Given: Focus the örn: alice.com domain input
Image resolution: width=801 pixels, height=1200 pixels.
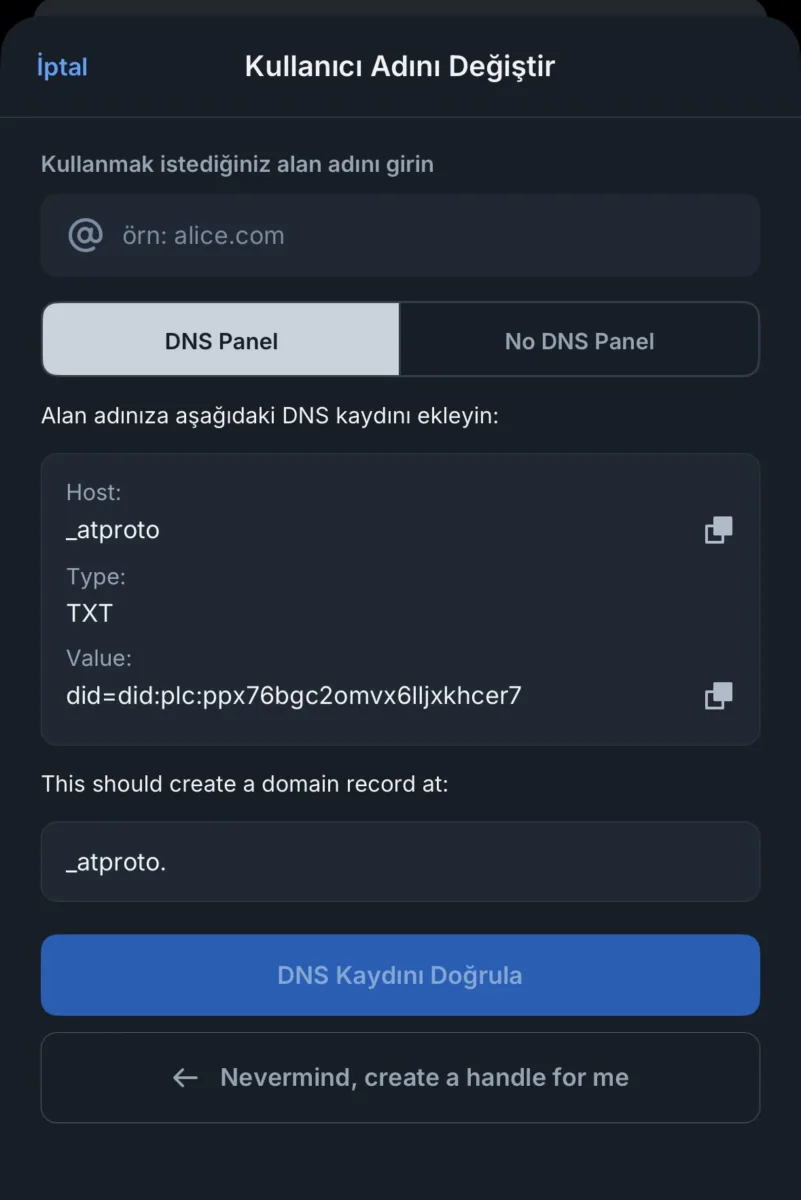Looking at the screenshot, I should (400, 235).
